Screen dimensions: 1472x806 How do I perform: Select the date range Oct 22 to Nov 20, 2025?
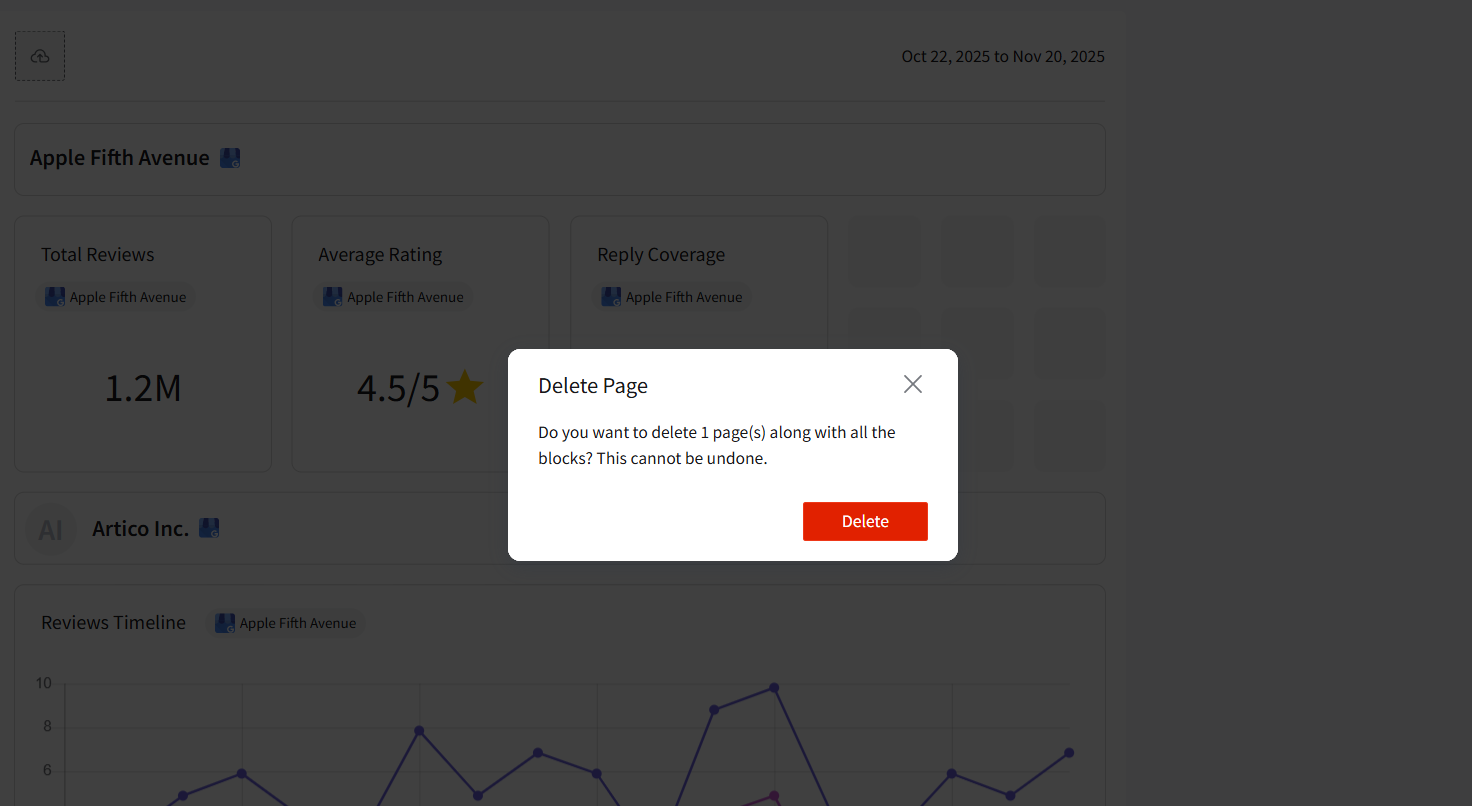click(x=1003, y=56)
